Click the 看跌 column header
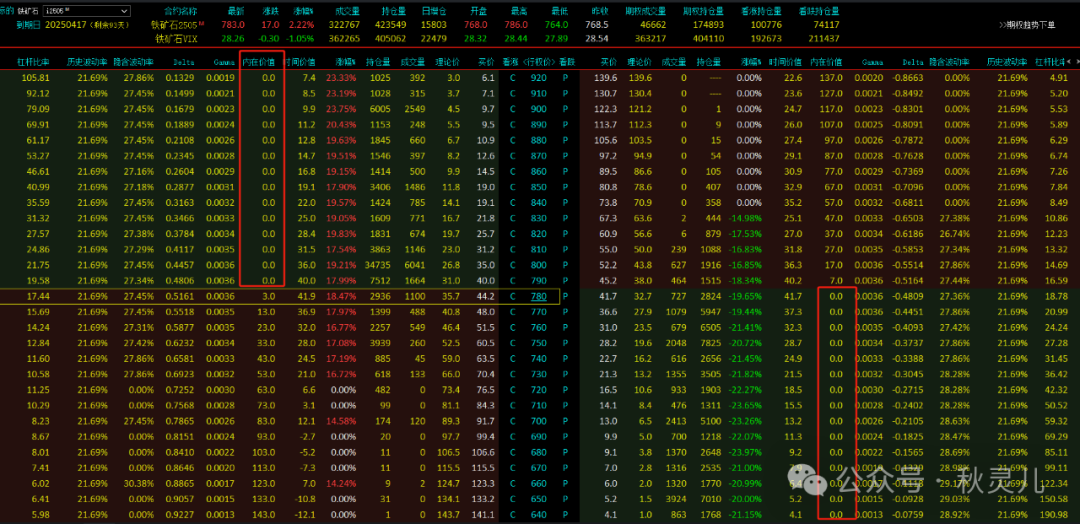Image resolution: width=1080 pixels, height=524 pixels. 566,62
